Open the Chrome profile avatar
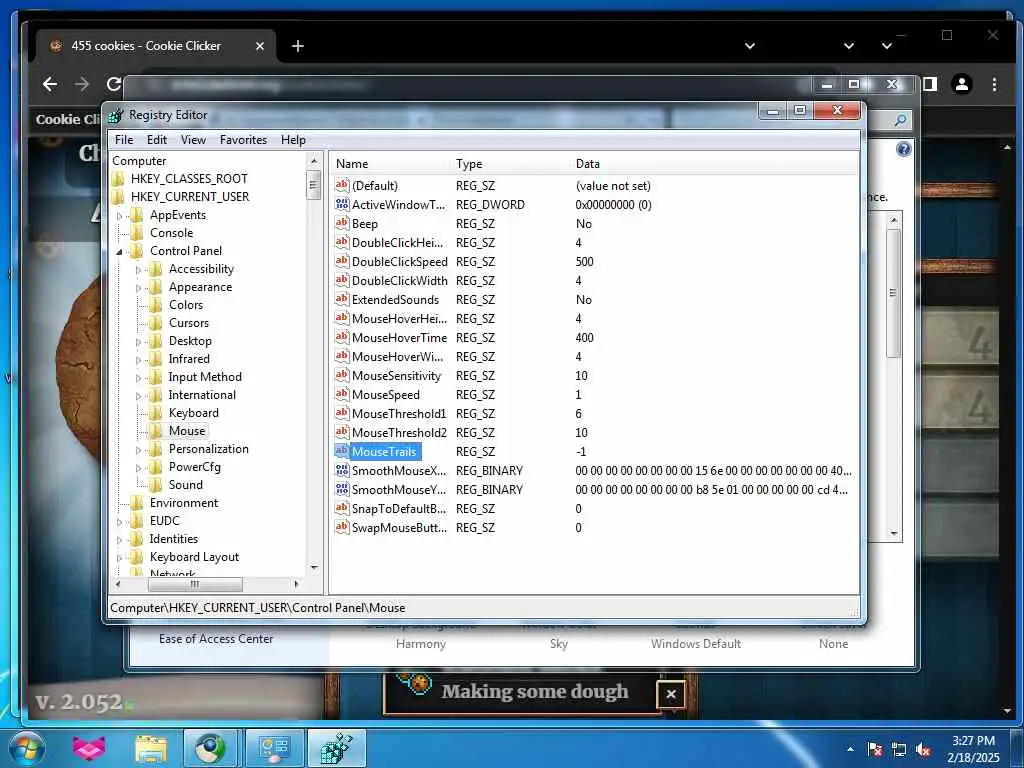This screenshot has height=768, width=1024. 962,84
